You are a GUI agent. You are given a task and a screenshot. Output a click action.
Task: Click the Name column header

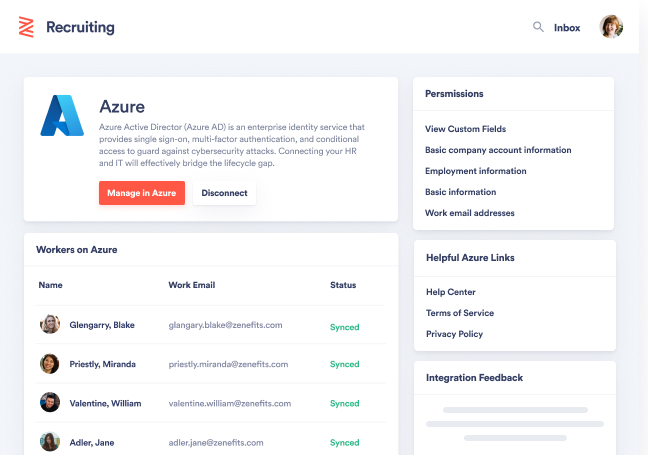50,285
